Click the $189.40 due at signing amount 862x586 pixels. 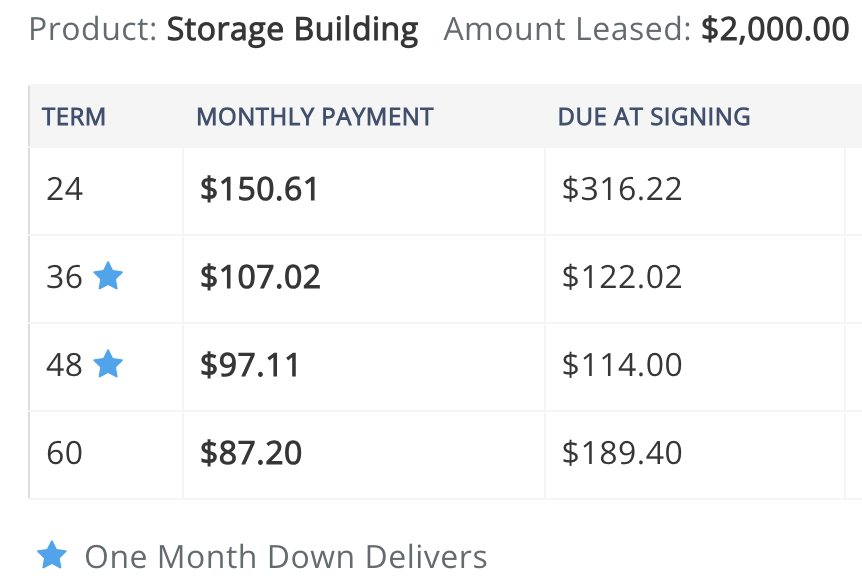point(622,452)
